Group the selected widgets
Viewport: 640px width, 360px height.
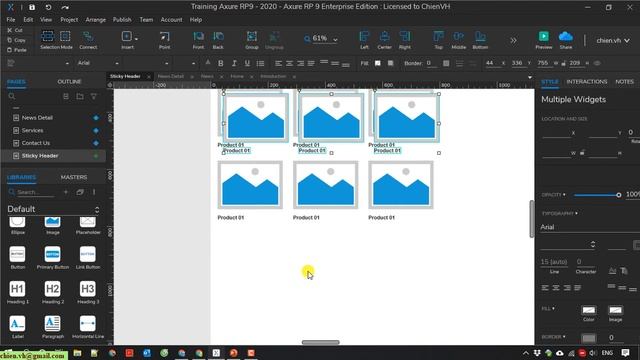[252, 40]
